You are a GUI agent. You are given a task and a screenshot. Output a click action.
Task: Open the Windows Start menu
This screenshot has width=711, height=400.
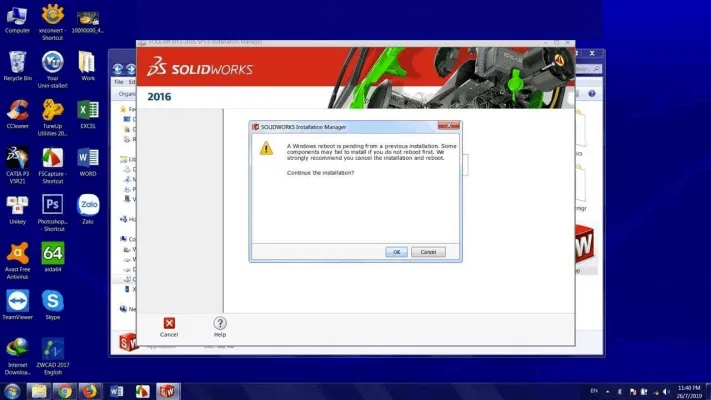click(12, 391)
